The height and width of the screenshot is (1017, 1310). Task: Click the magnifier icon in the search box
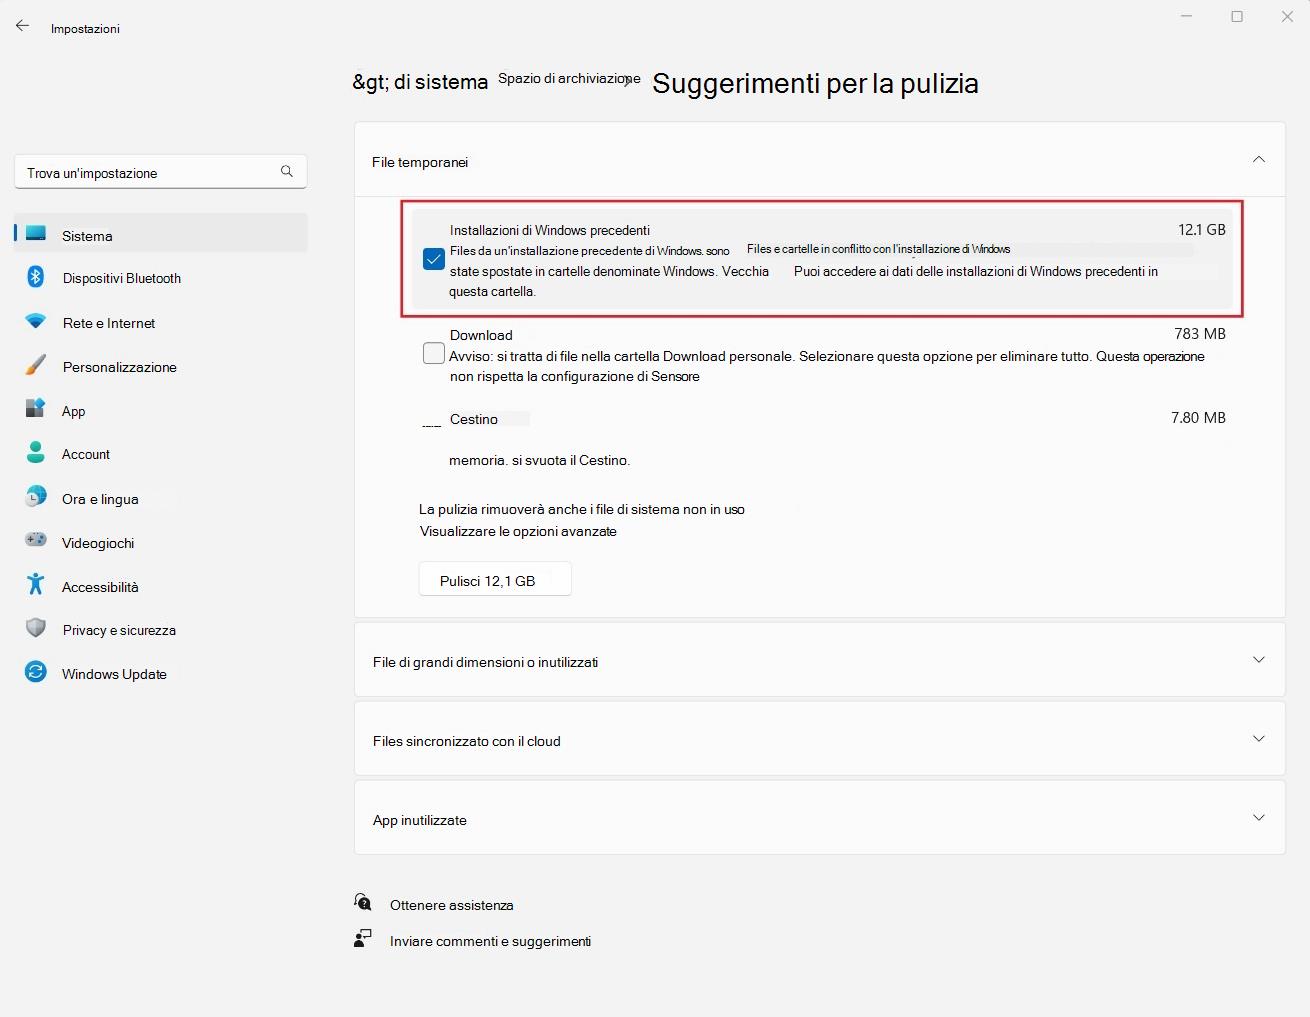tap(287, 172)
